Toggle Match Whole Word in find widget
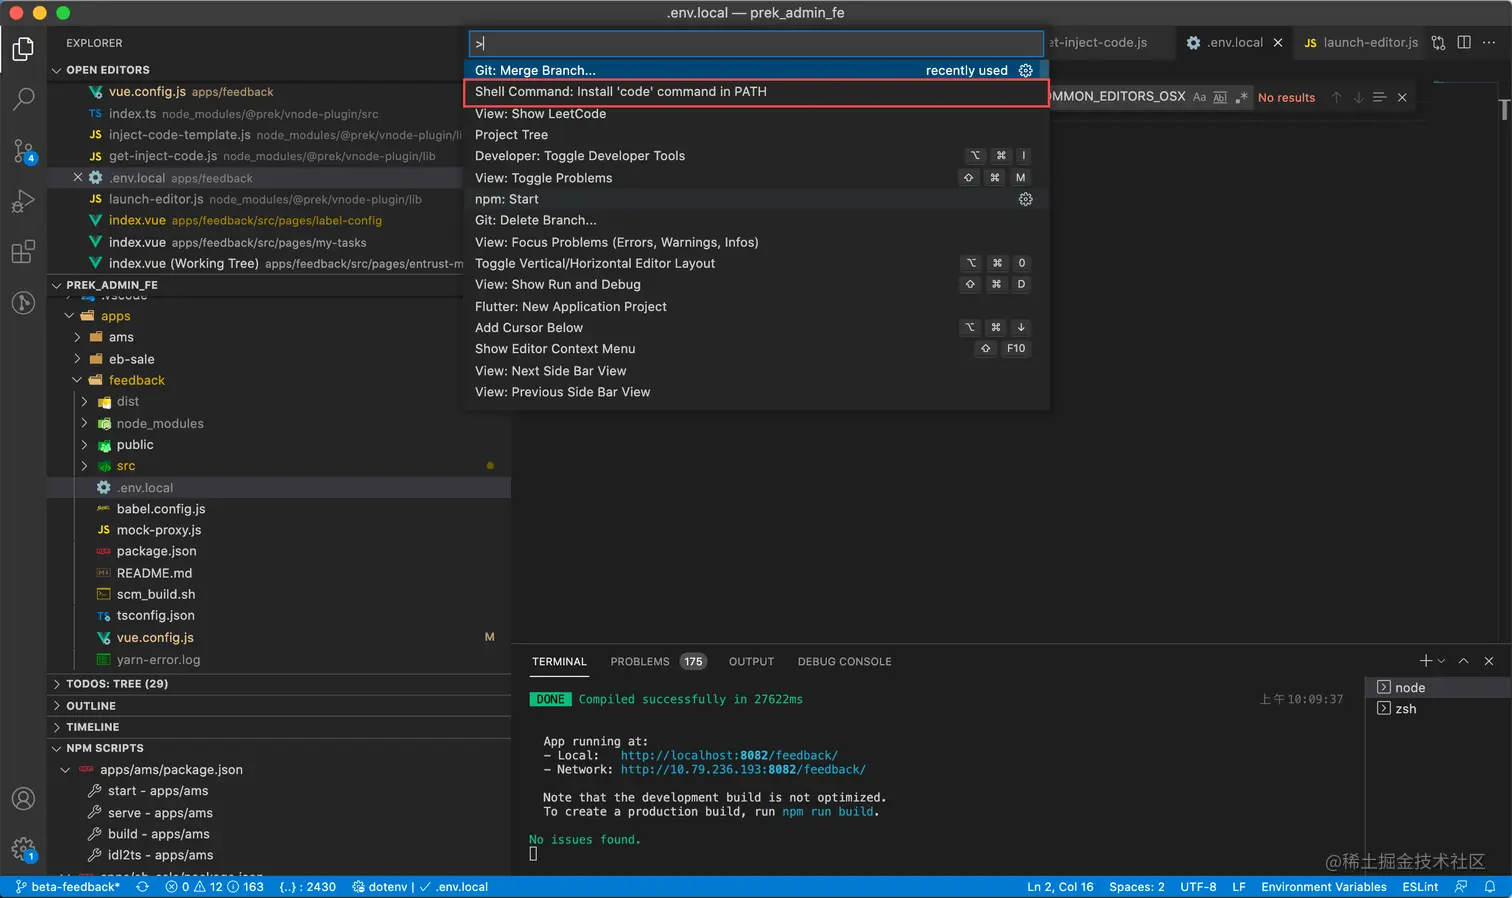Viewport: 1512px width, 898px height. click(x=1220, y=97)
